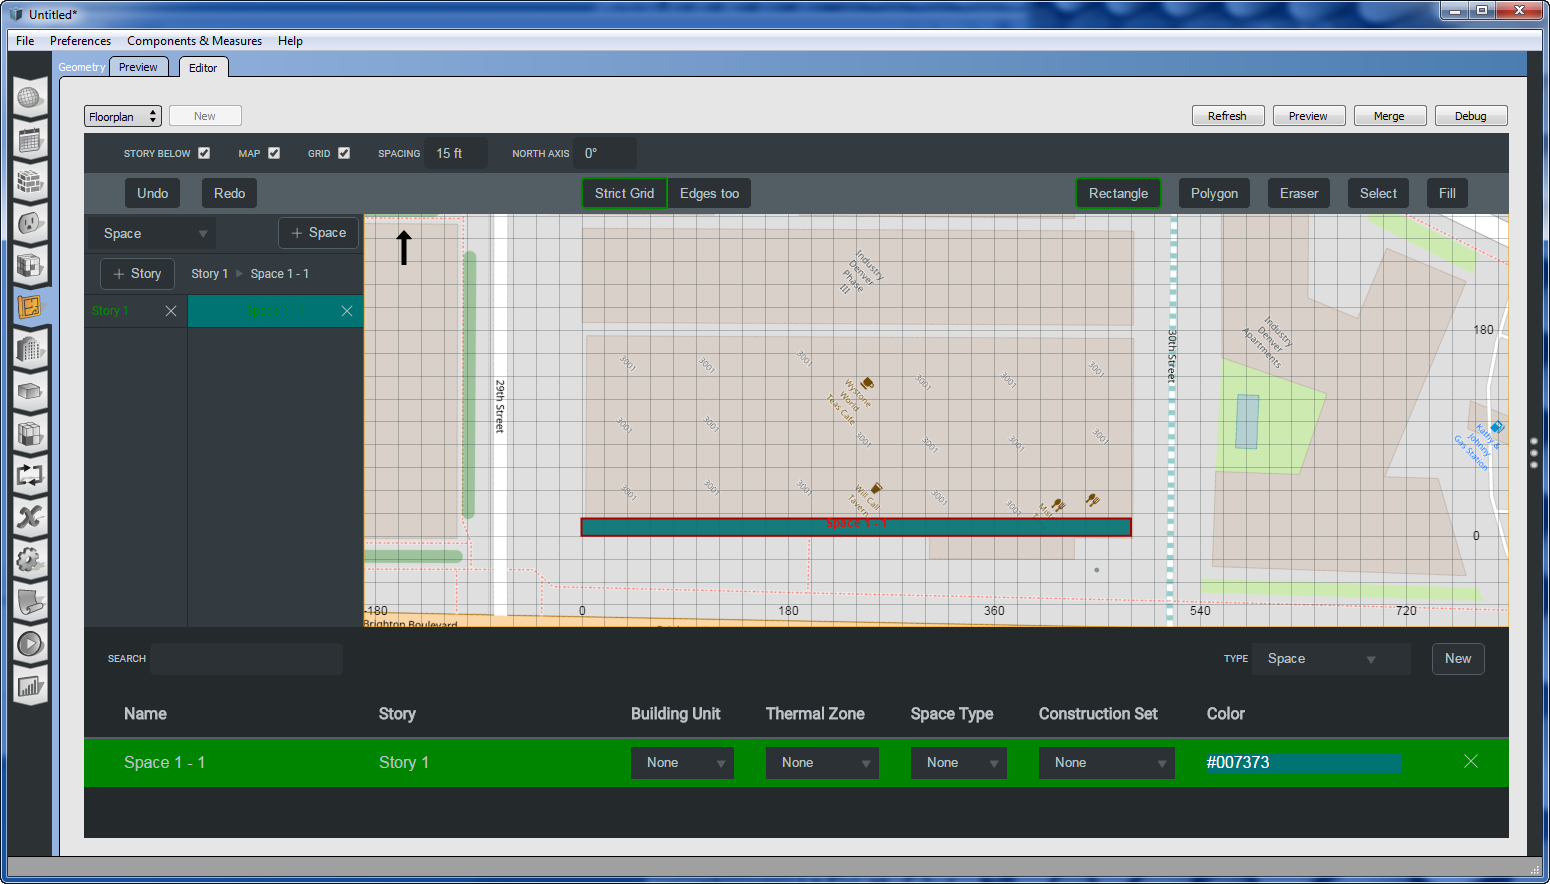
Task: Start the simulation with the Run play icon
Action: tap(30, 643)
